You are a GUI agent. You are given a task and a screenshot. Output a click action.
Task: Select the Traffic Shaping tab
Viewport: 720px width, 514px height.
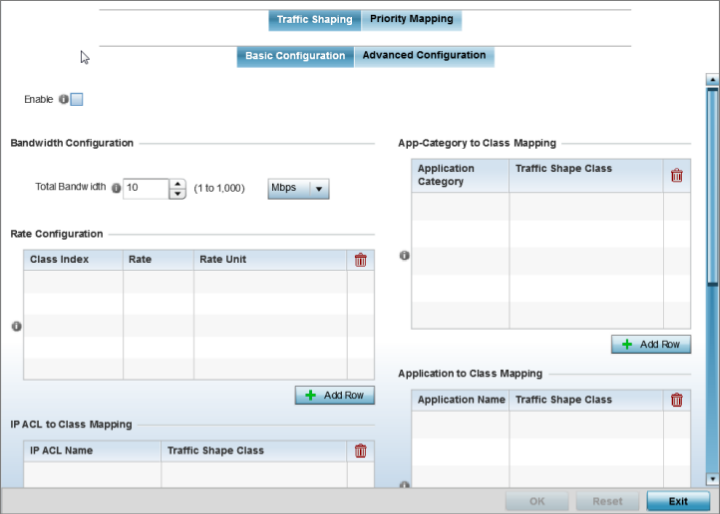pos(314,19)
